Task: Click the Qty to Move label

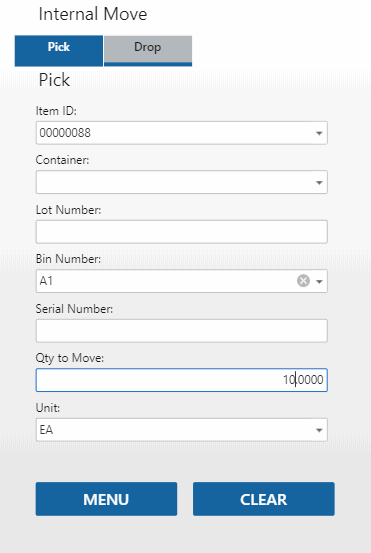Action: [70, 358]
